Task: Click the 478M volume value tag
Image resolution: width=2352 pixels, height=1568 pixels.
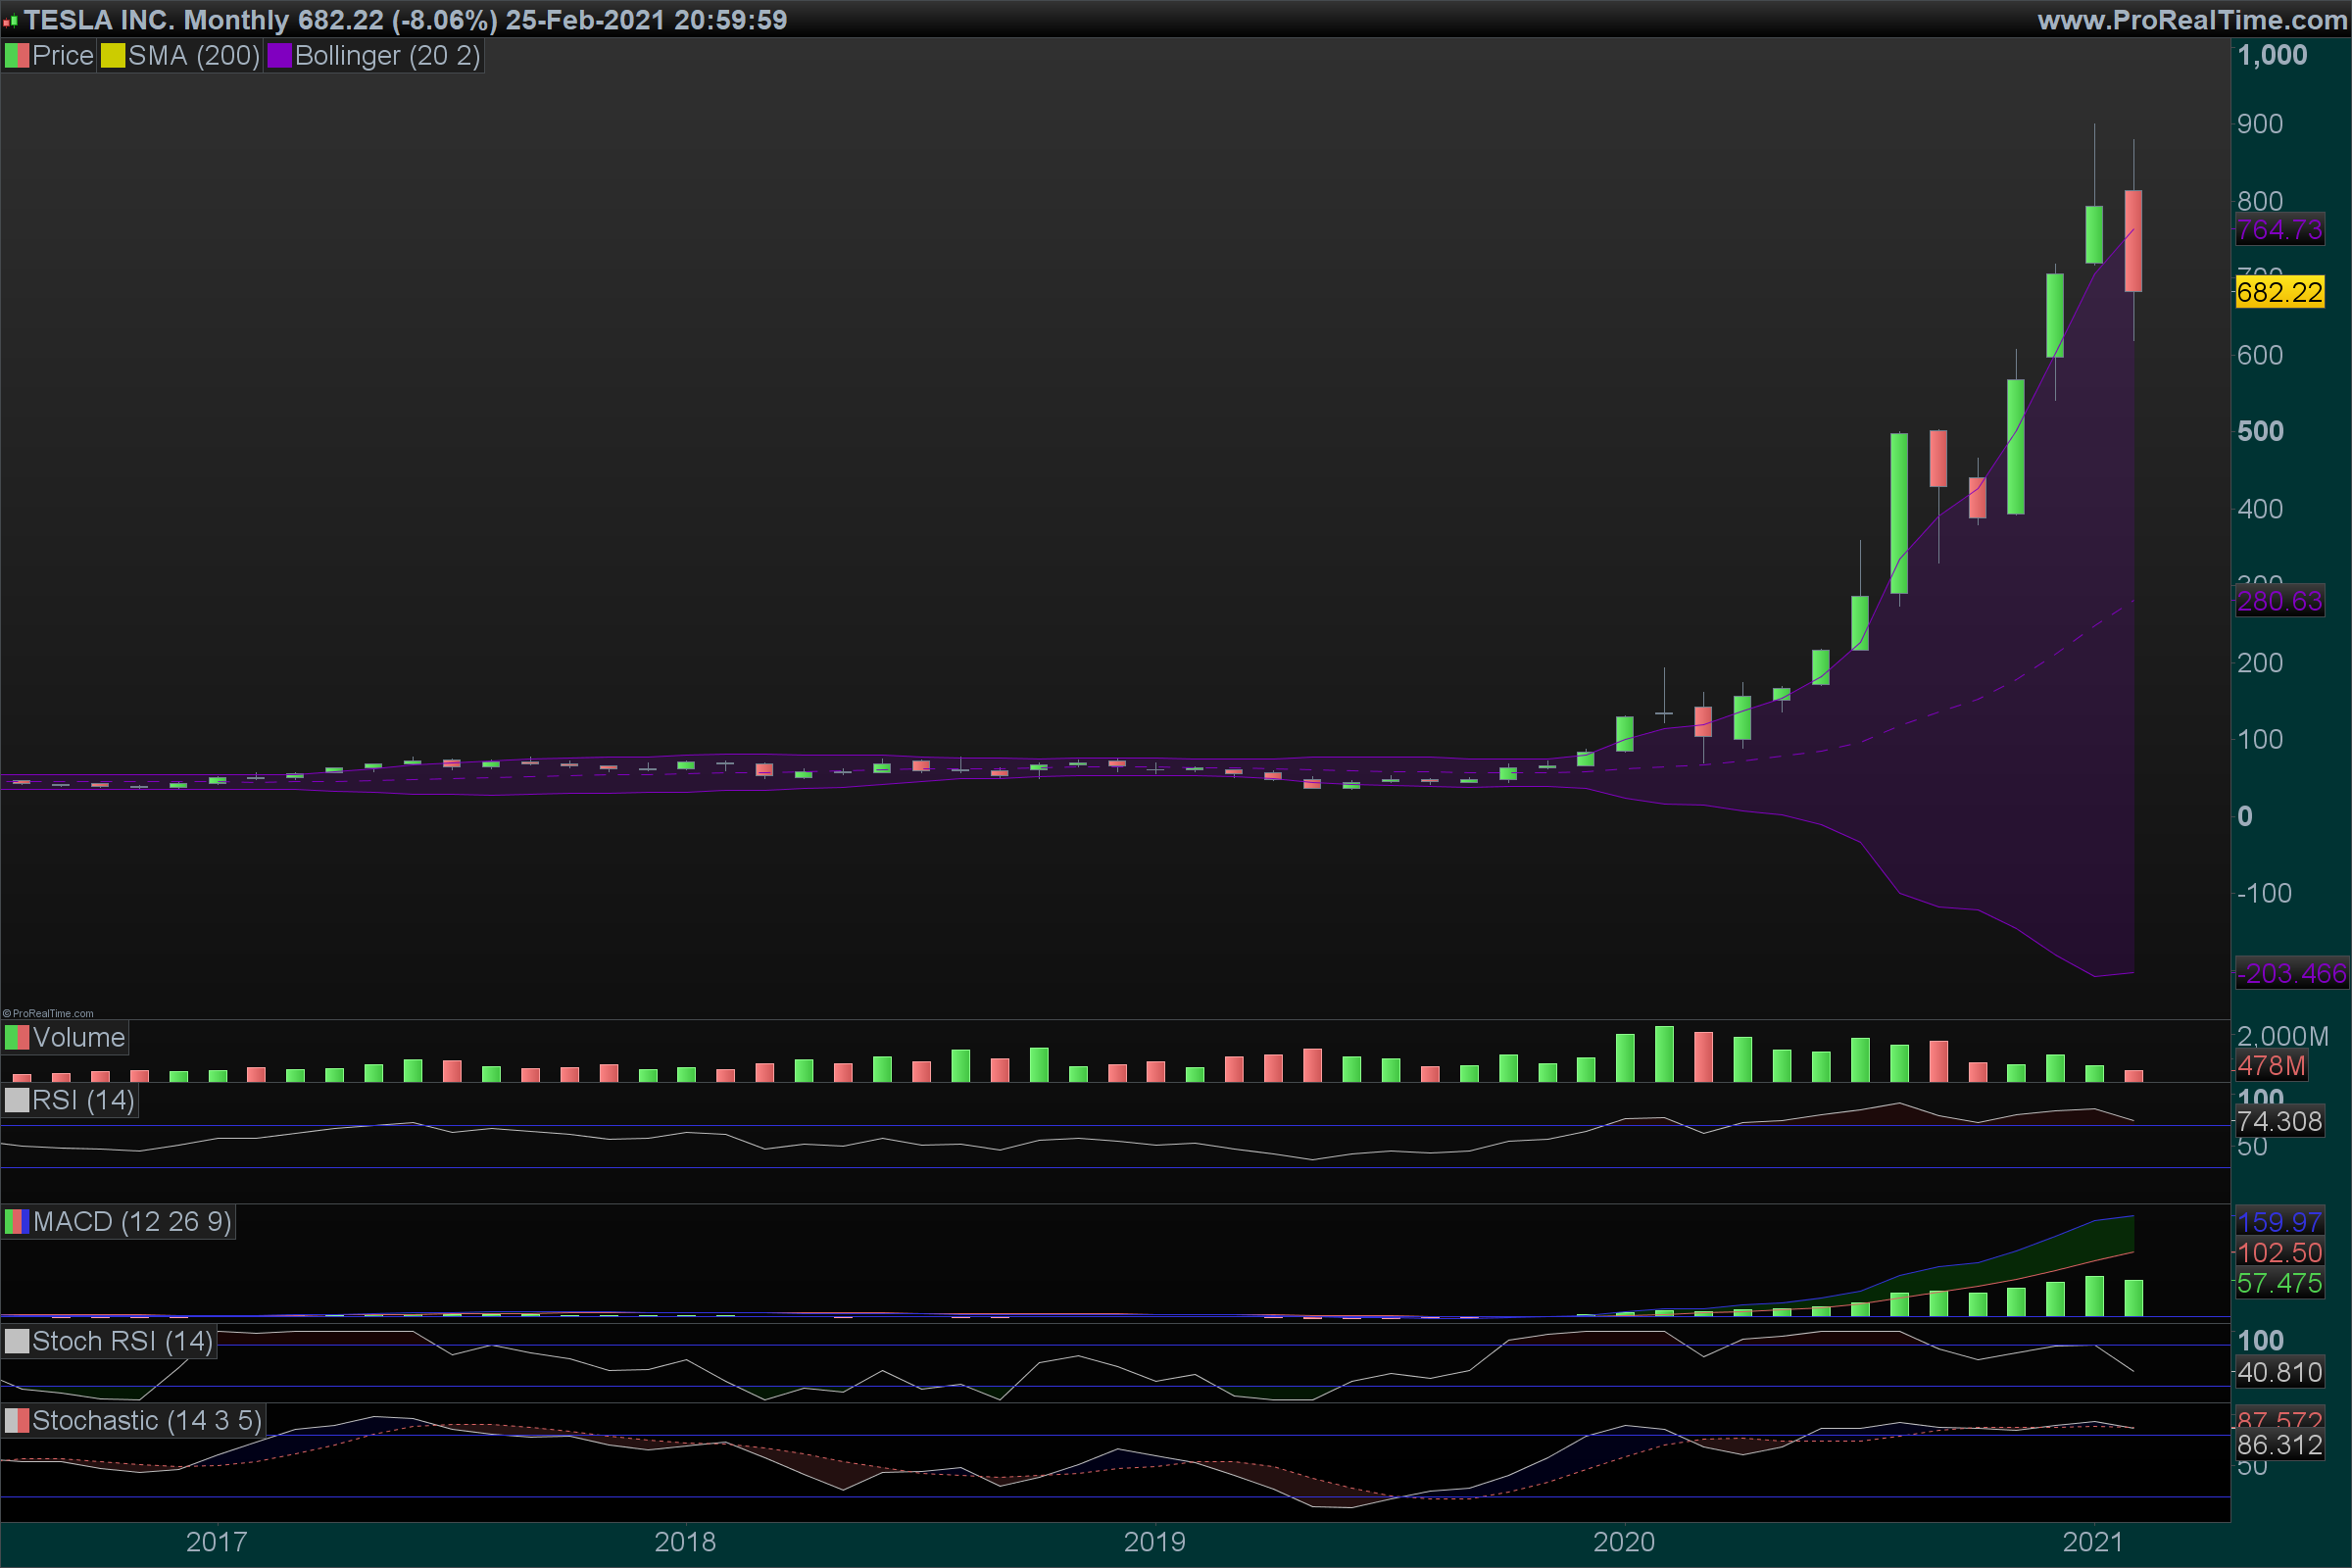Action: coord(2270,1066)
